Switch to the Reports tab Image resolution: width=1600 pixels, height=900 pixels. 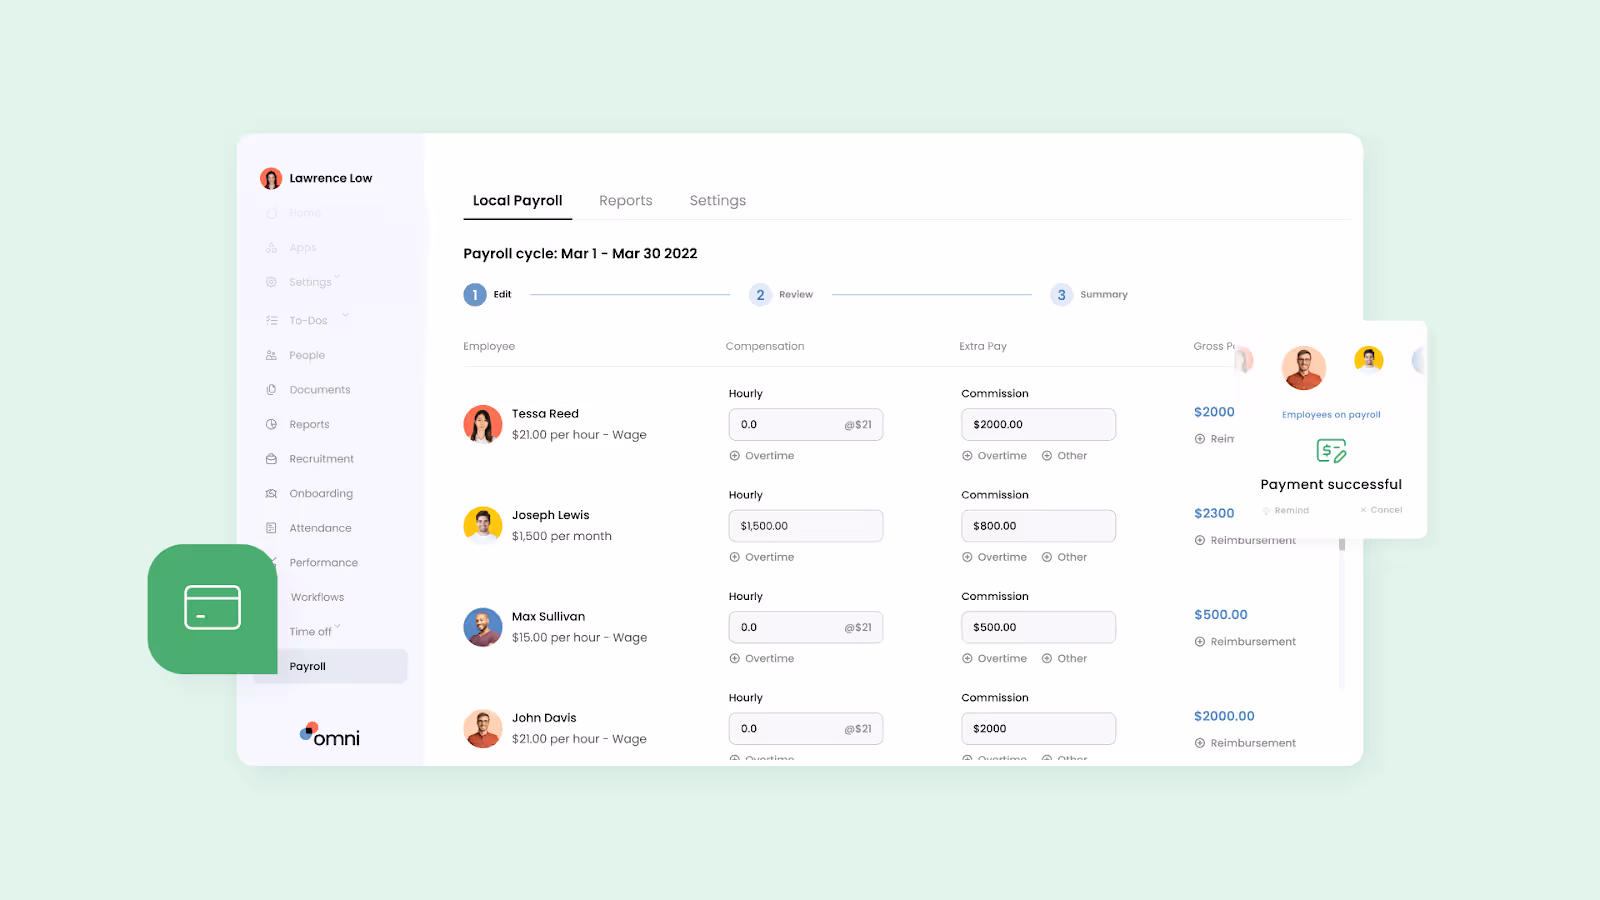[x=625, y=200]
